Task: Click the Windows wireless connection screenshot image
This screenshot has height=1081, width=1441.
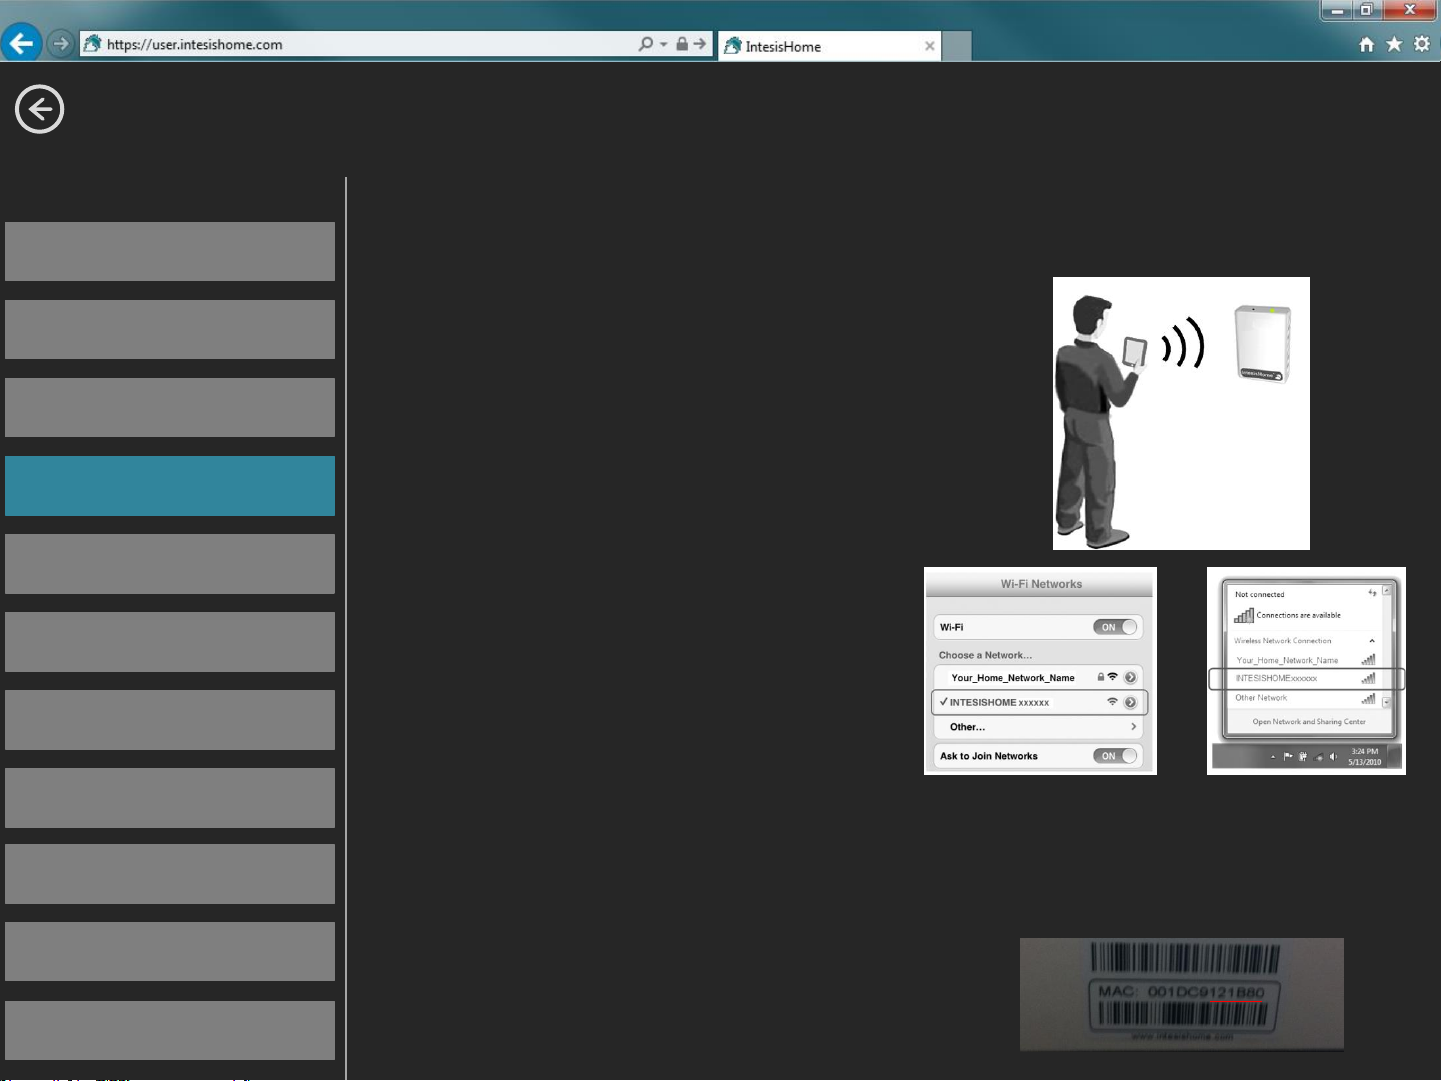Action: pos(1306,671)
